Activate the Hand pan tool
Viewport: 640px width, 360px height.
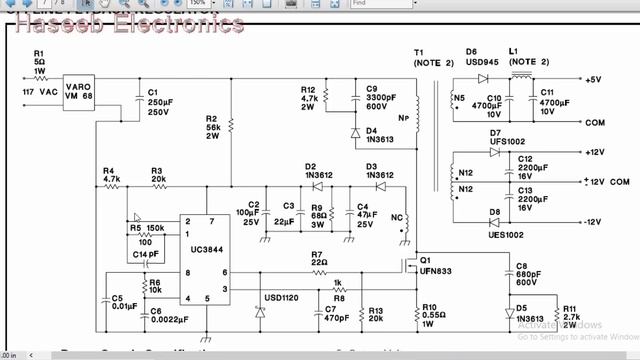(104, 3)
